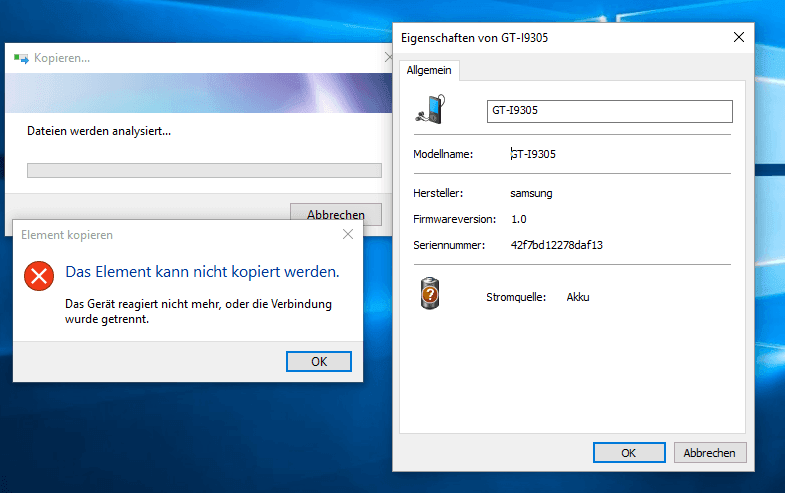785x493 pixels.
Task: Click the message about Gerät reagiert nicht mehr
Action: (198, 311)
